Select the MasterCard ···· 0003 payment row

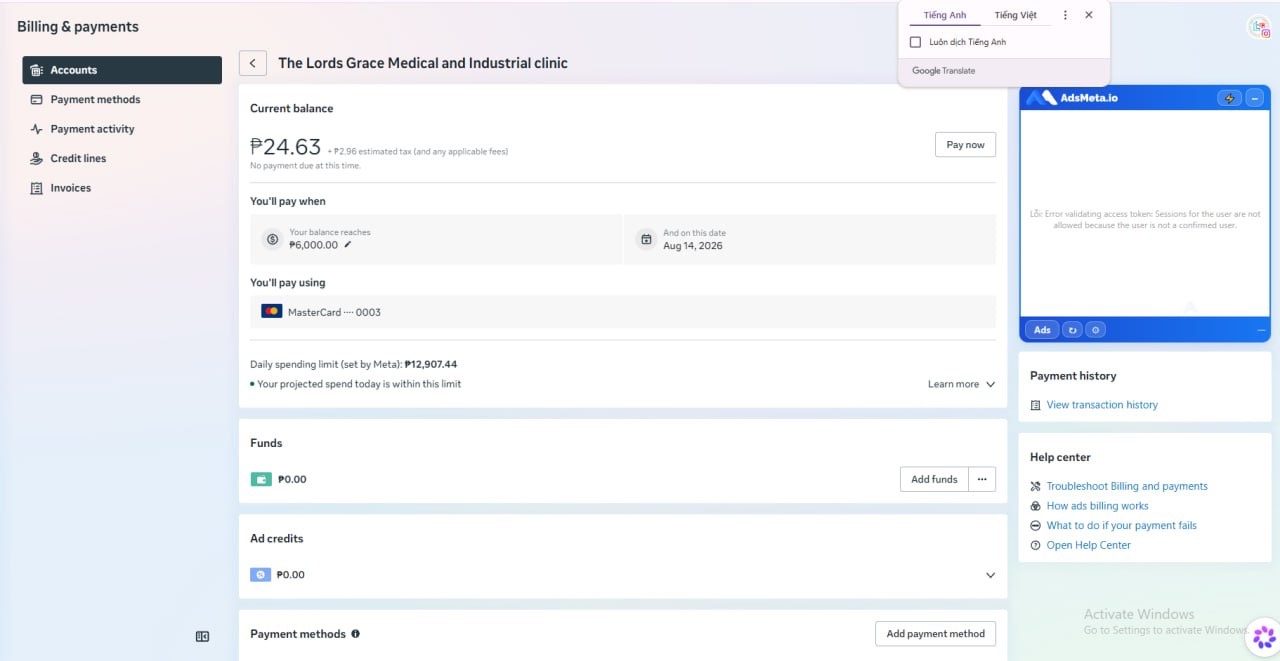coord(622,312)
